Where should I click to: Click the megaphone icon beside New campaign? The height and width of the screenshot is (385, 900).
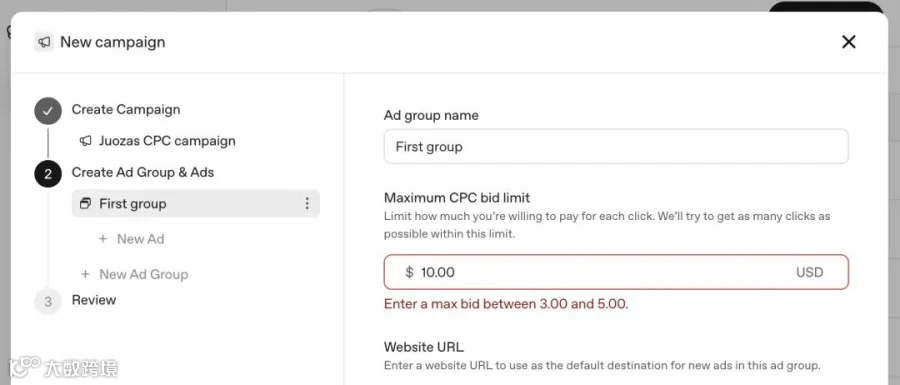[44, 42]
